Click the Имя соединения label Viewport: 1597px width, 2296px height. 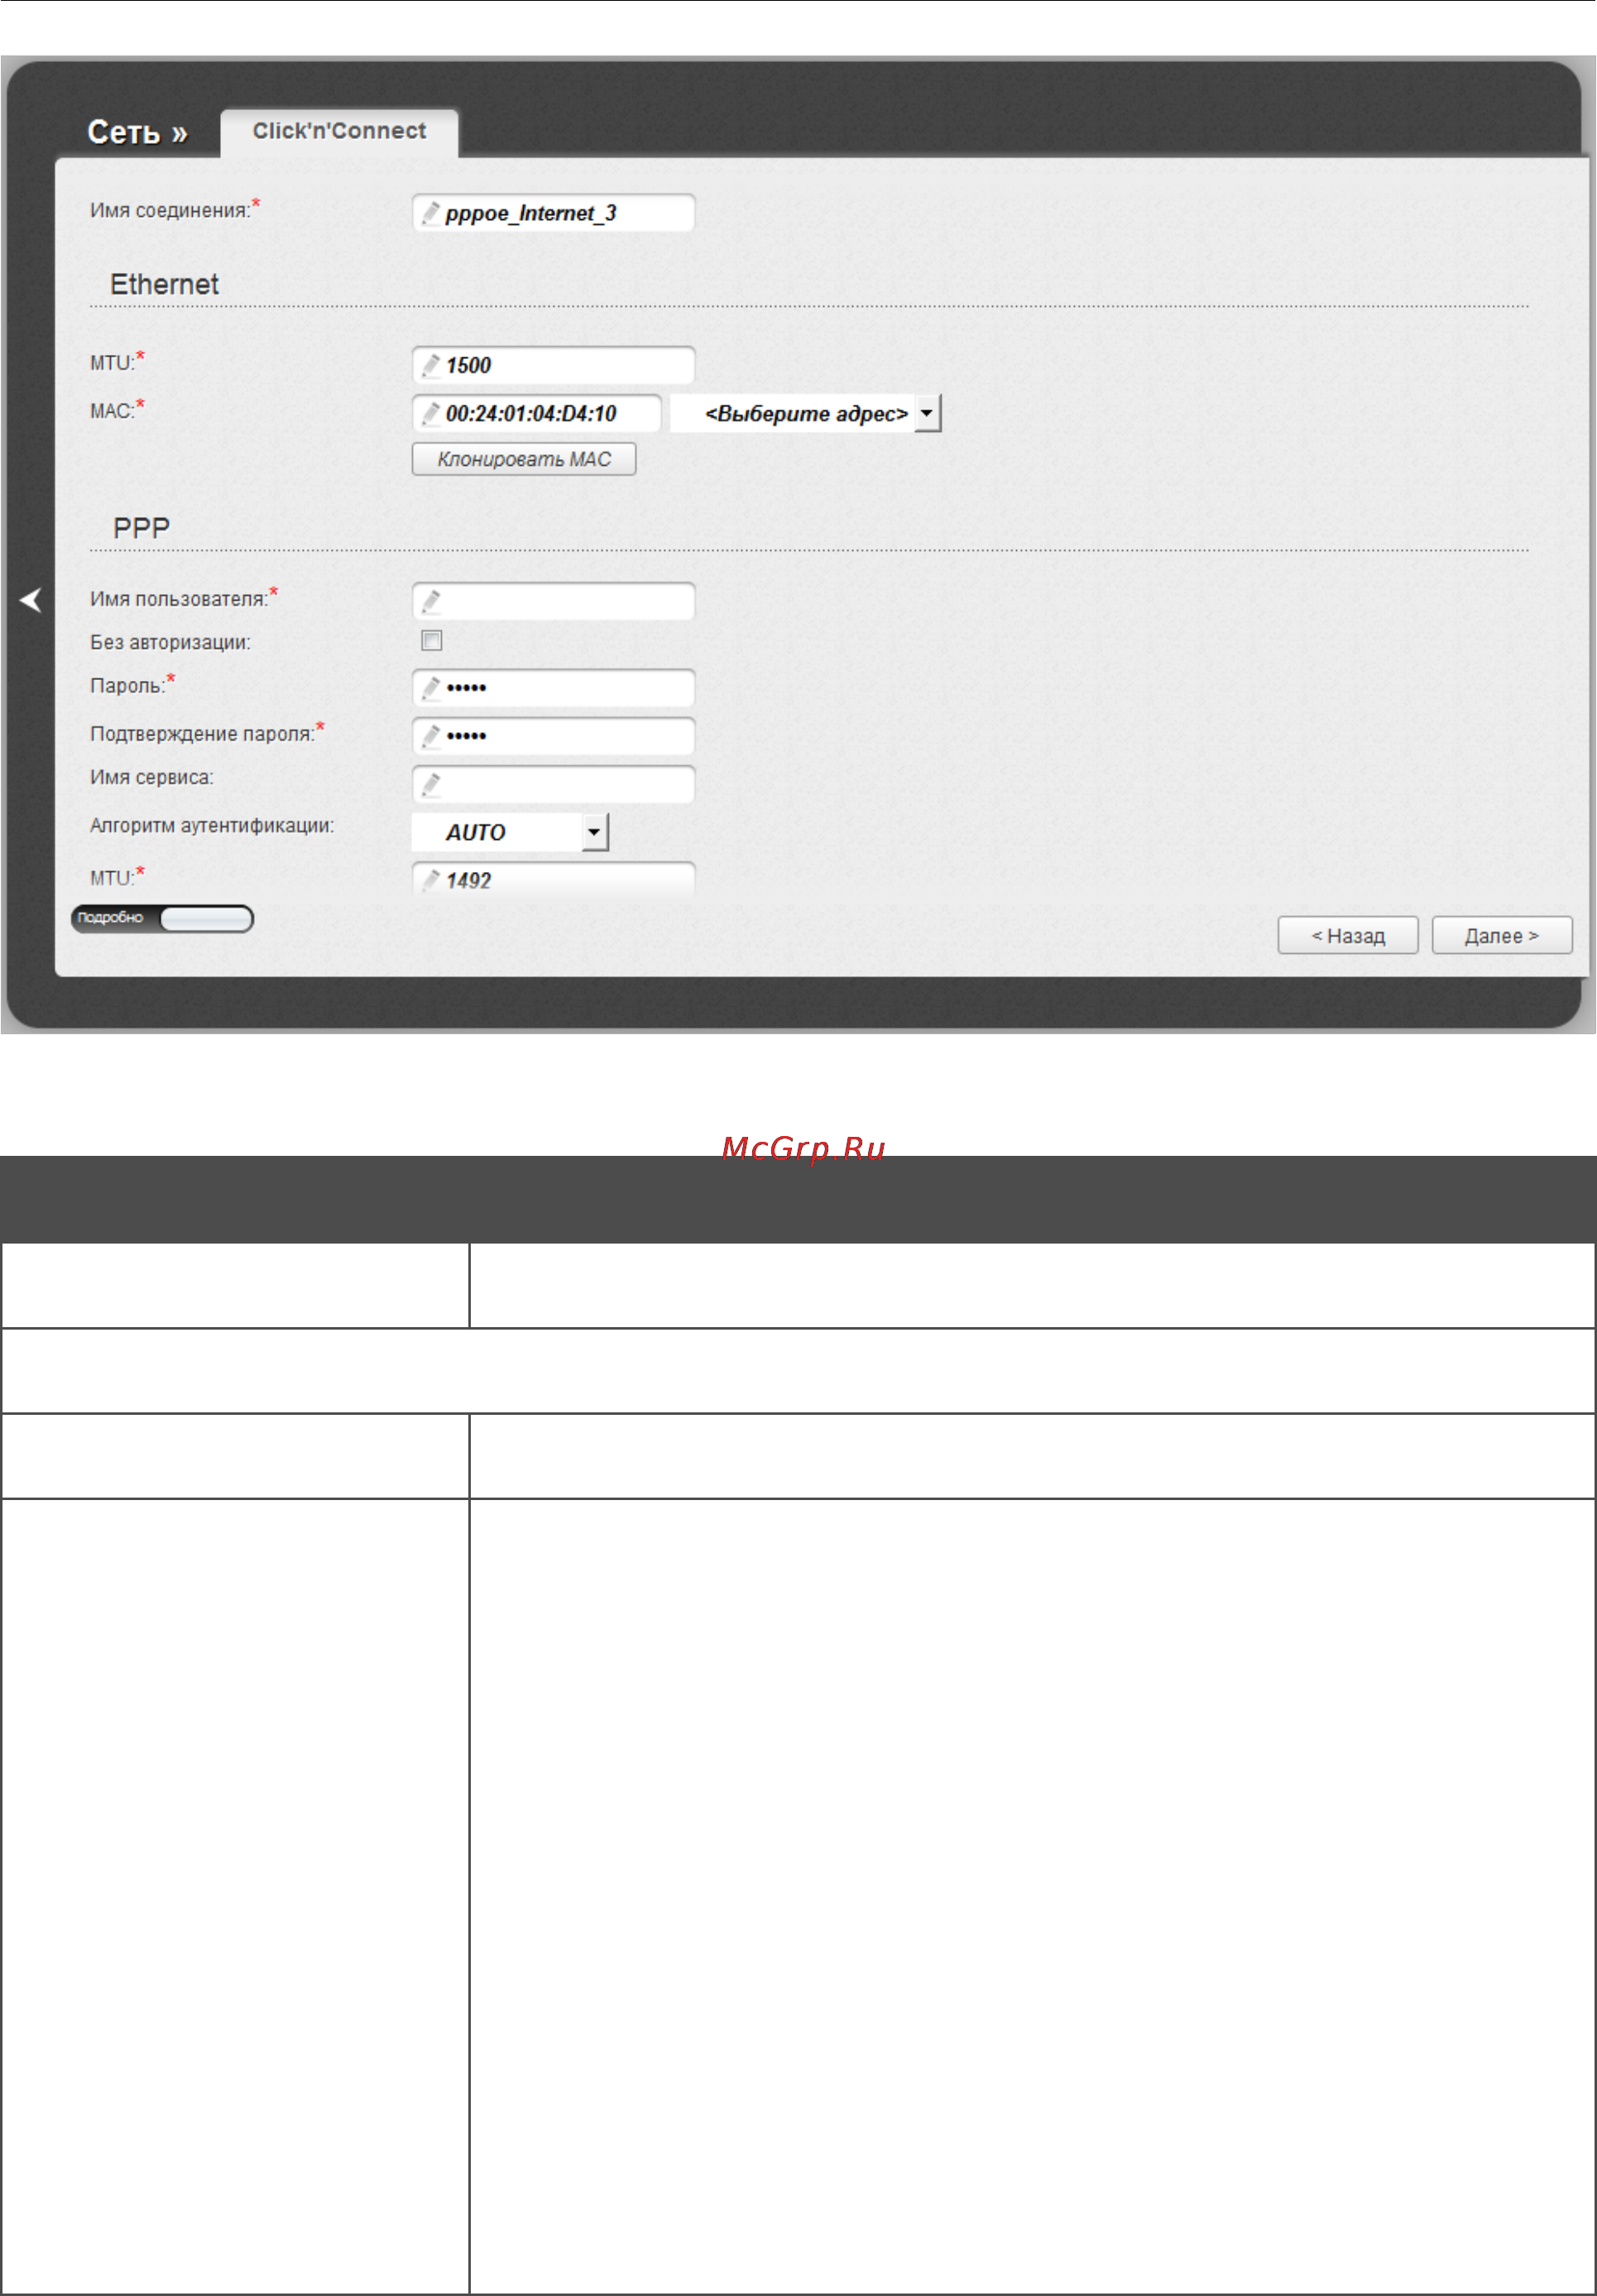[171, 210]
